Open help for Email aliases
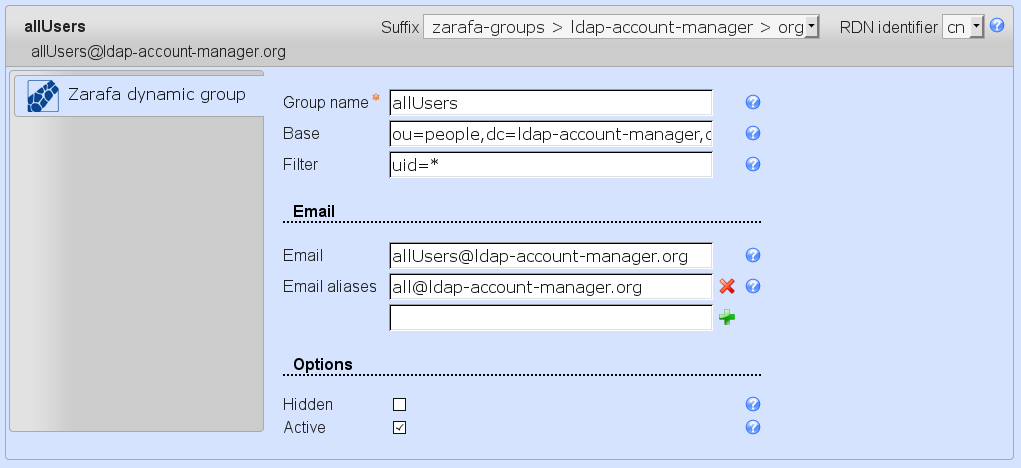The image size is (1021, 468). [x=754, y=287]
